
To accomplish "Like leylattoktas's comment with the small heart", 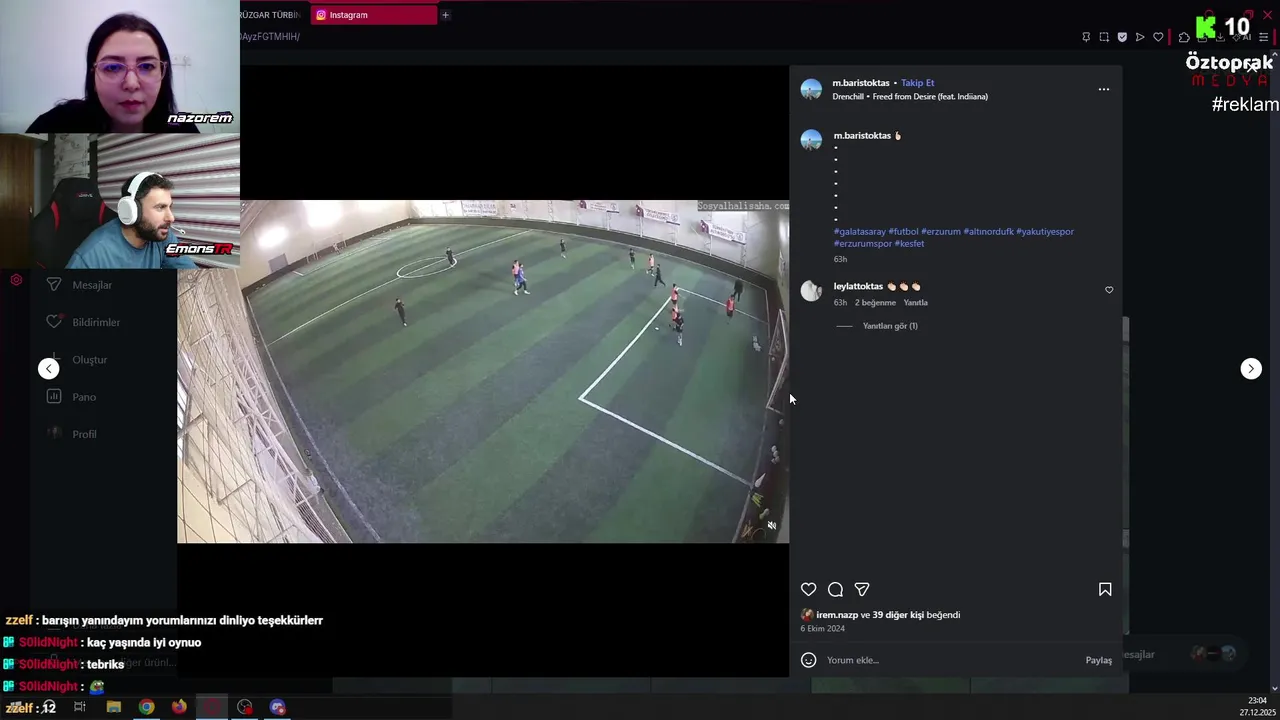I will coord(1109,290).
